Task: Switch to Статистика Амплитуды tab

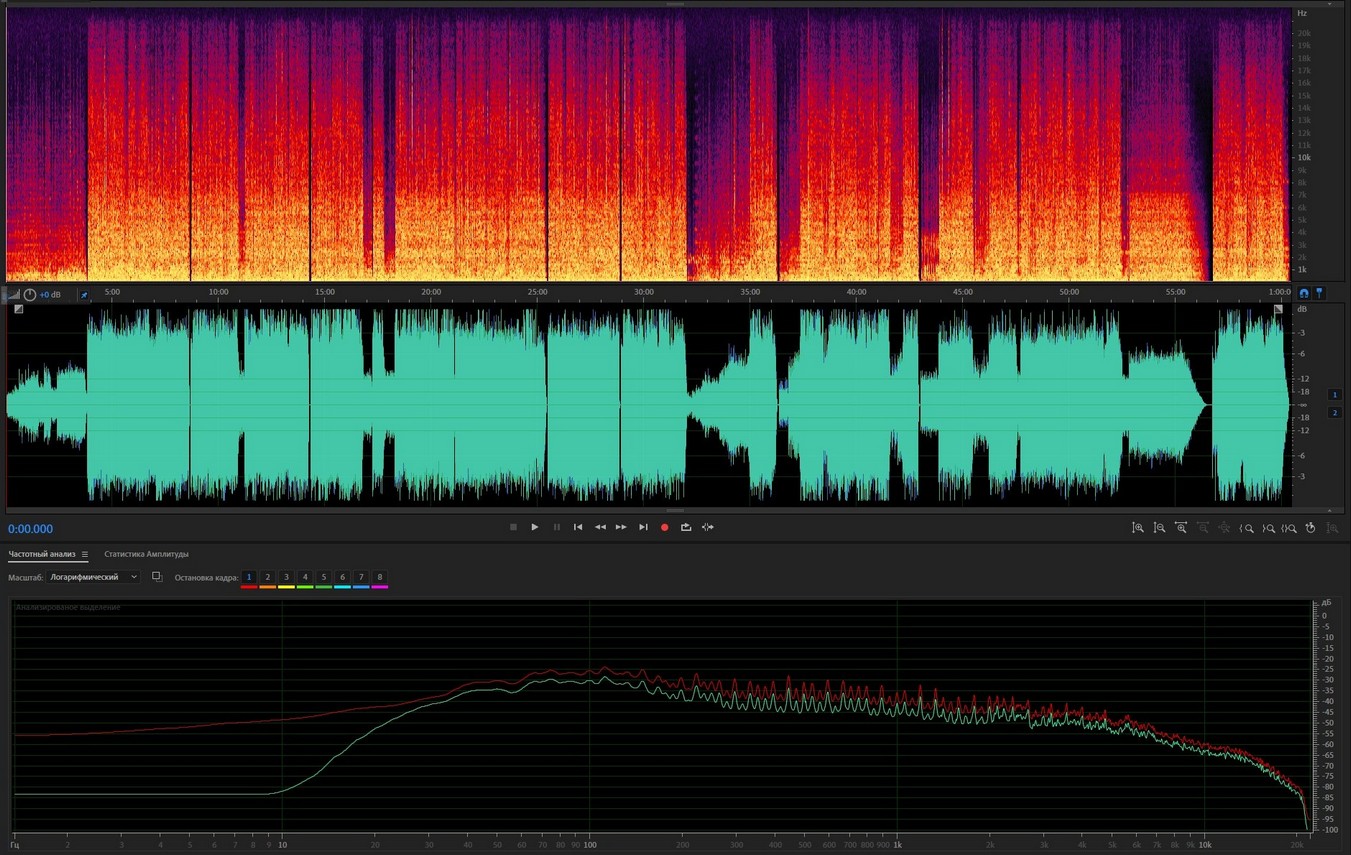Action: 146,554
